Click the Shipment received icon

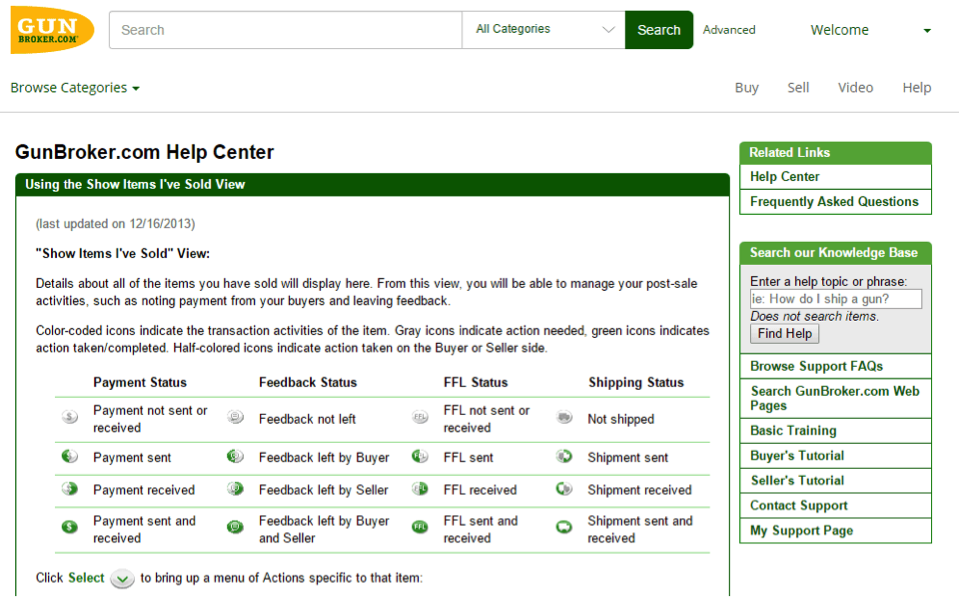(564, 489)
